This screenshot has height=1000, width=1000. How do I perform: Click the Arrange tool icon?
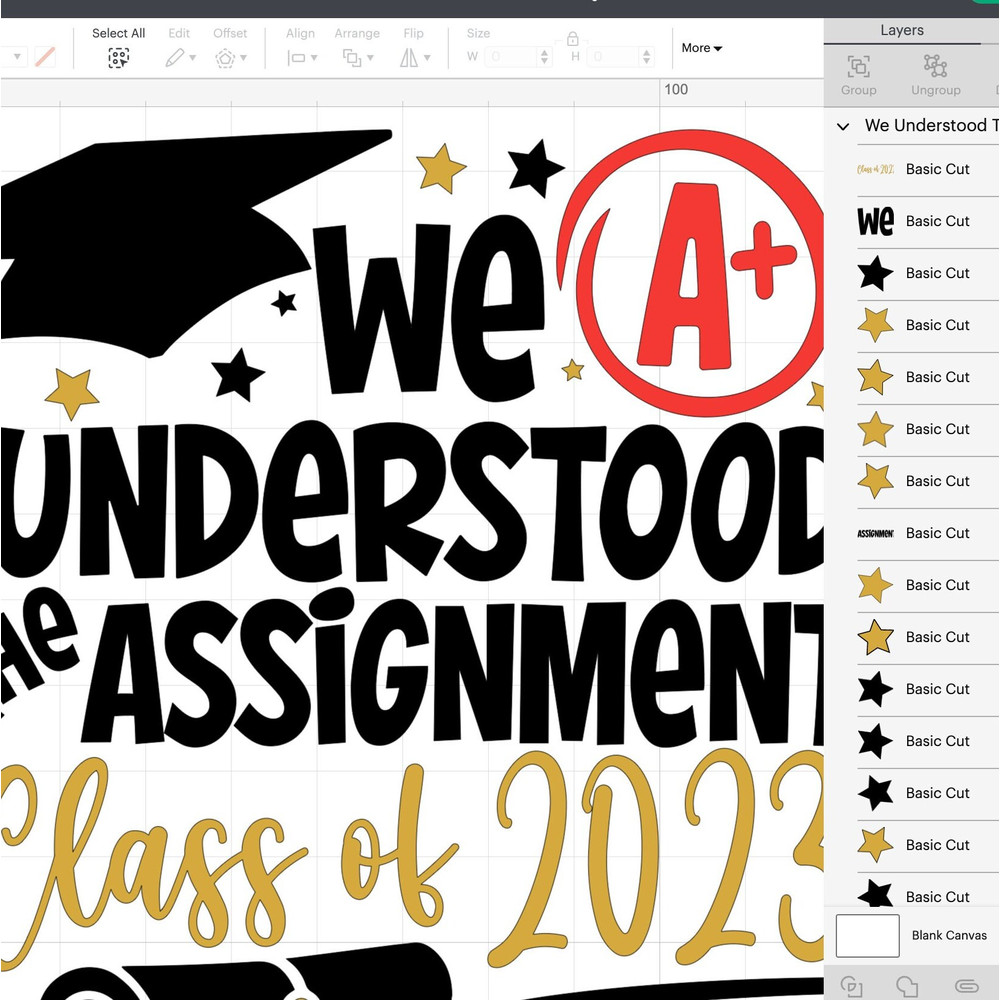351,58
